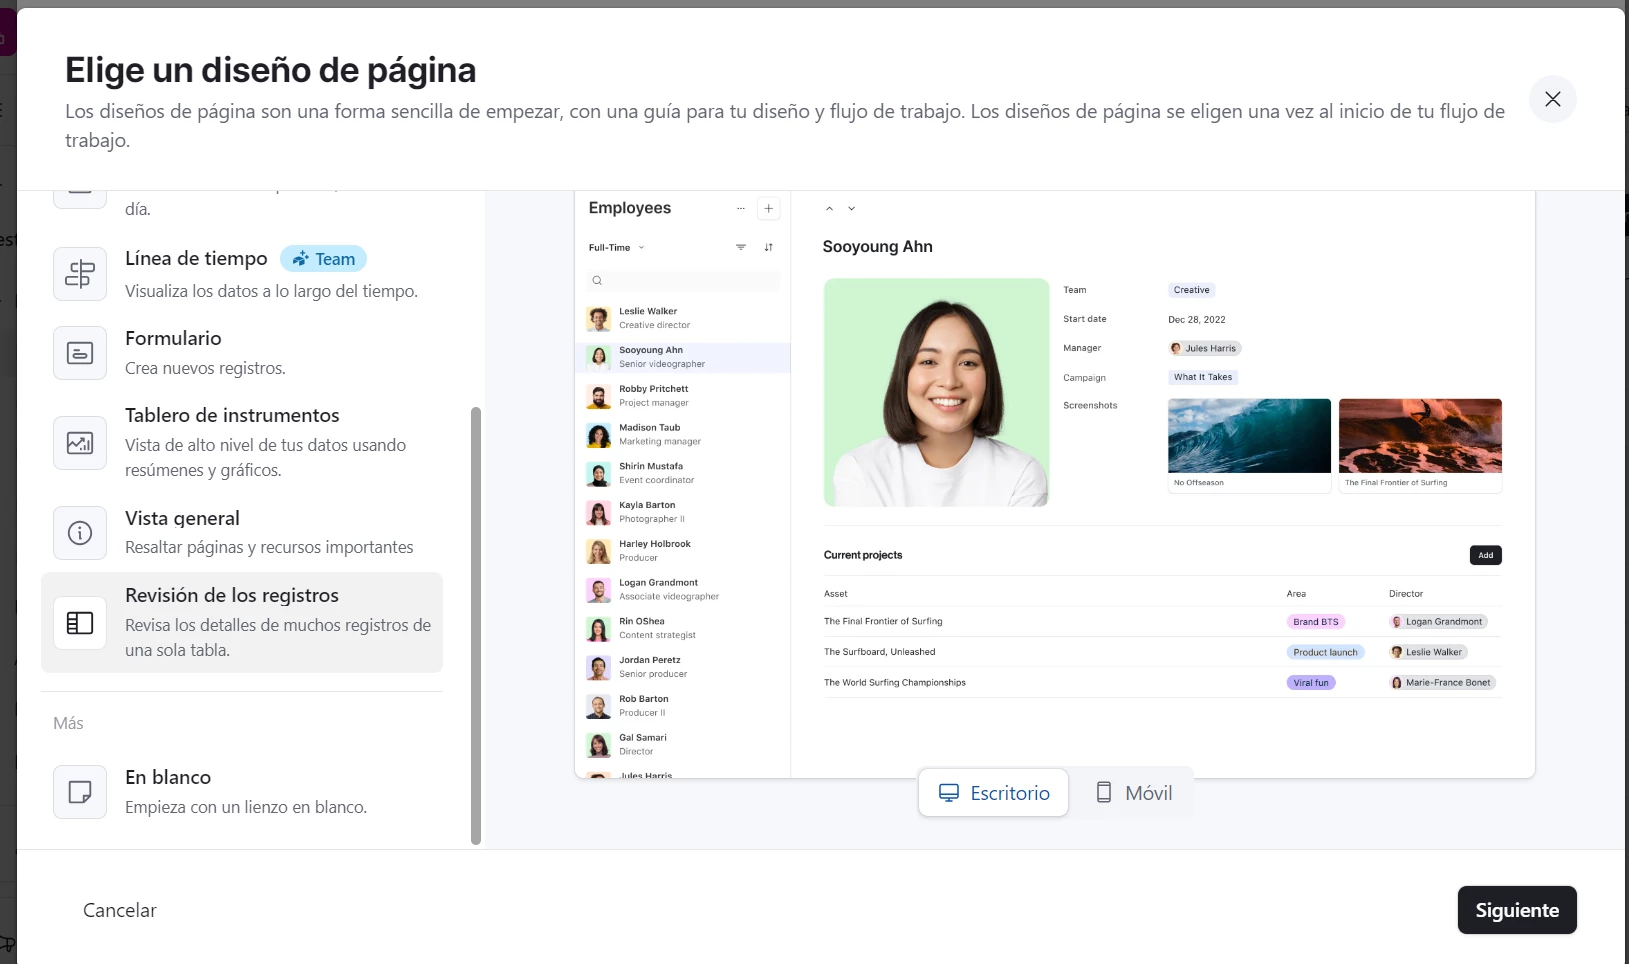The image size is (1629, 964).
Task: Select Móvil preview mode
Action: pyautogui.click(x=1133, y=793)
